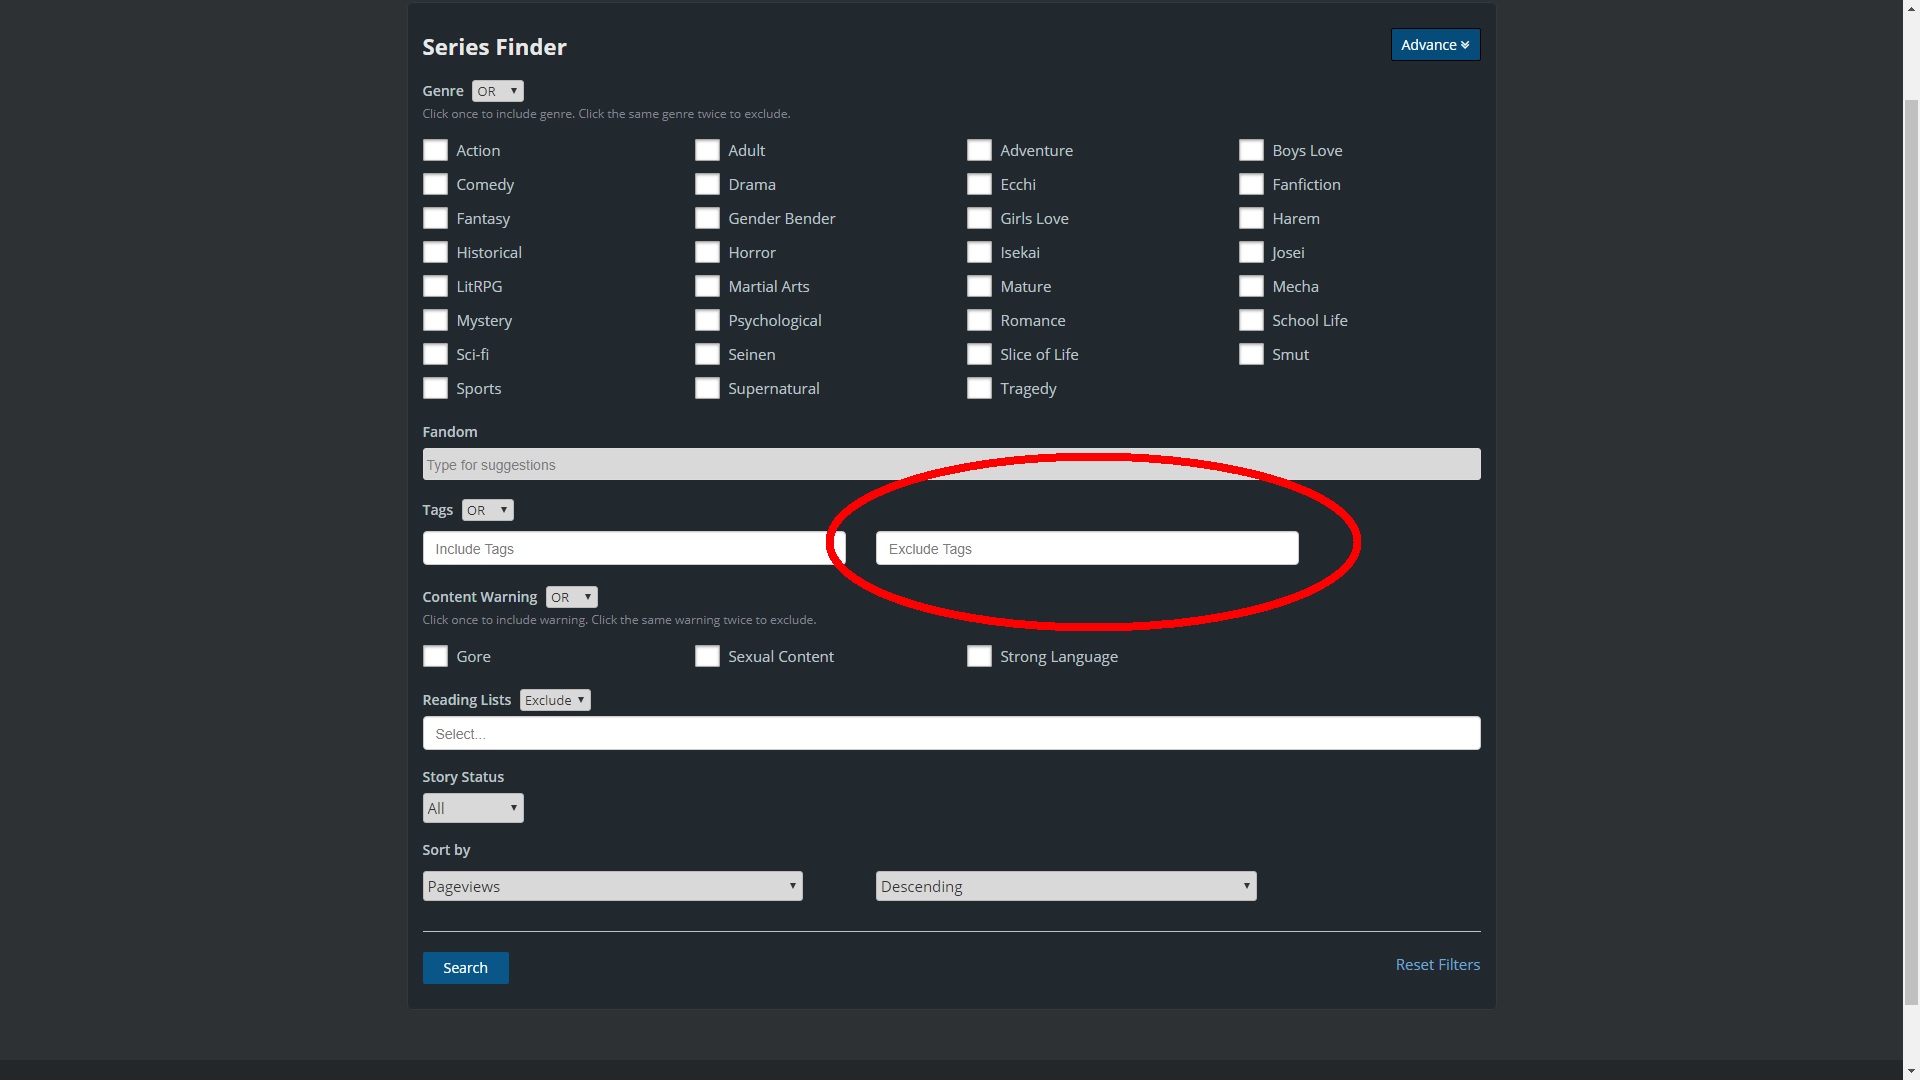The height and width of the screenshot is (1080, 1920).
Task: Open the Story Status All dropdown
Action: click(472, 808)
